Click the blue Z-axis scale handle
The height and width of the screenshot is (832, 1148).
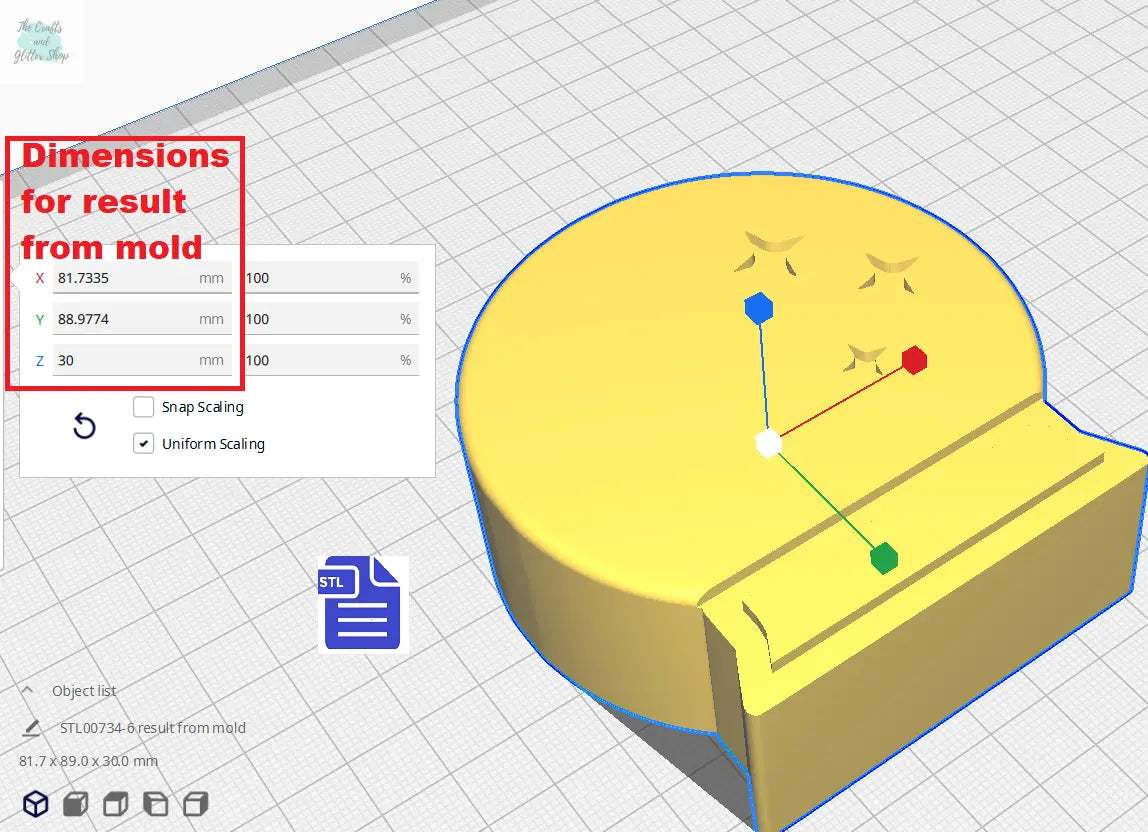point(759,308)
